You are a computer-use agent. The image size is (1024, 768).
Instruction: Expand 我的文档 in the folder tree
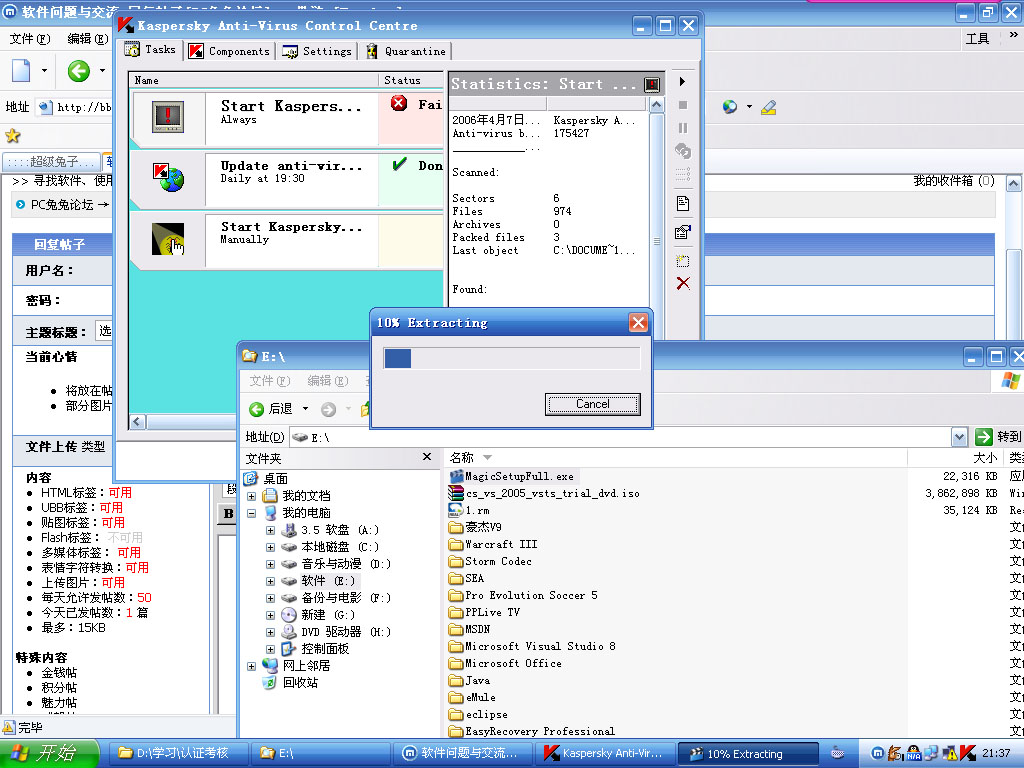pos(251,496)
